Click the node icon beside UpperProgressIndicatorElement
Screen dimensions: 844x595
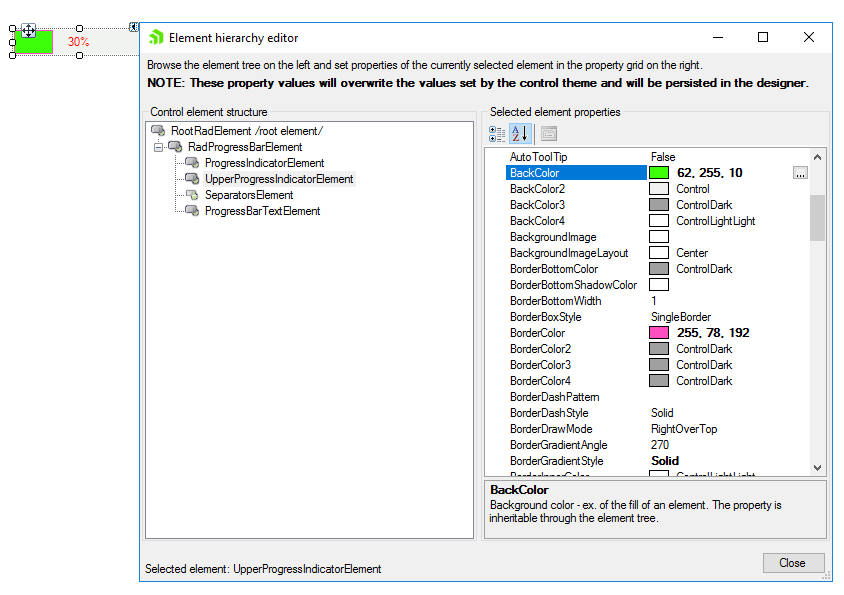(191, 178)
